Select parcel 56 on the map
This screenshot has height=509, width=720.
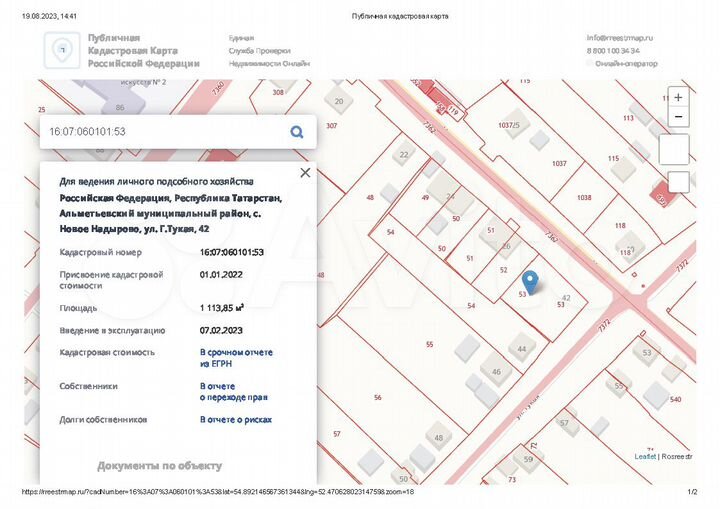(377, 397)
